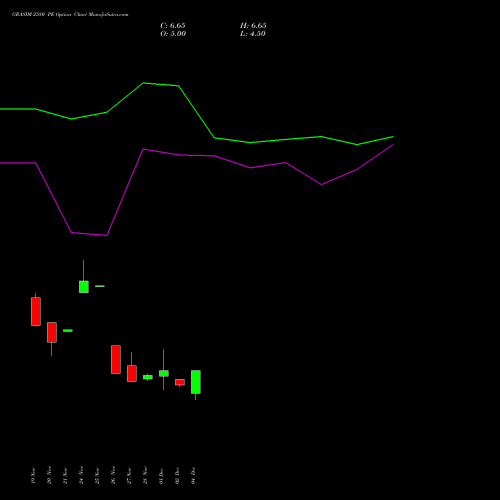This screenshot has width=500, height=500.
Task: Click the red candlestick for 19 Nov
Action: tap(36, 311)
